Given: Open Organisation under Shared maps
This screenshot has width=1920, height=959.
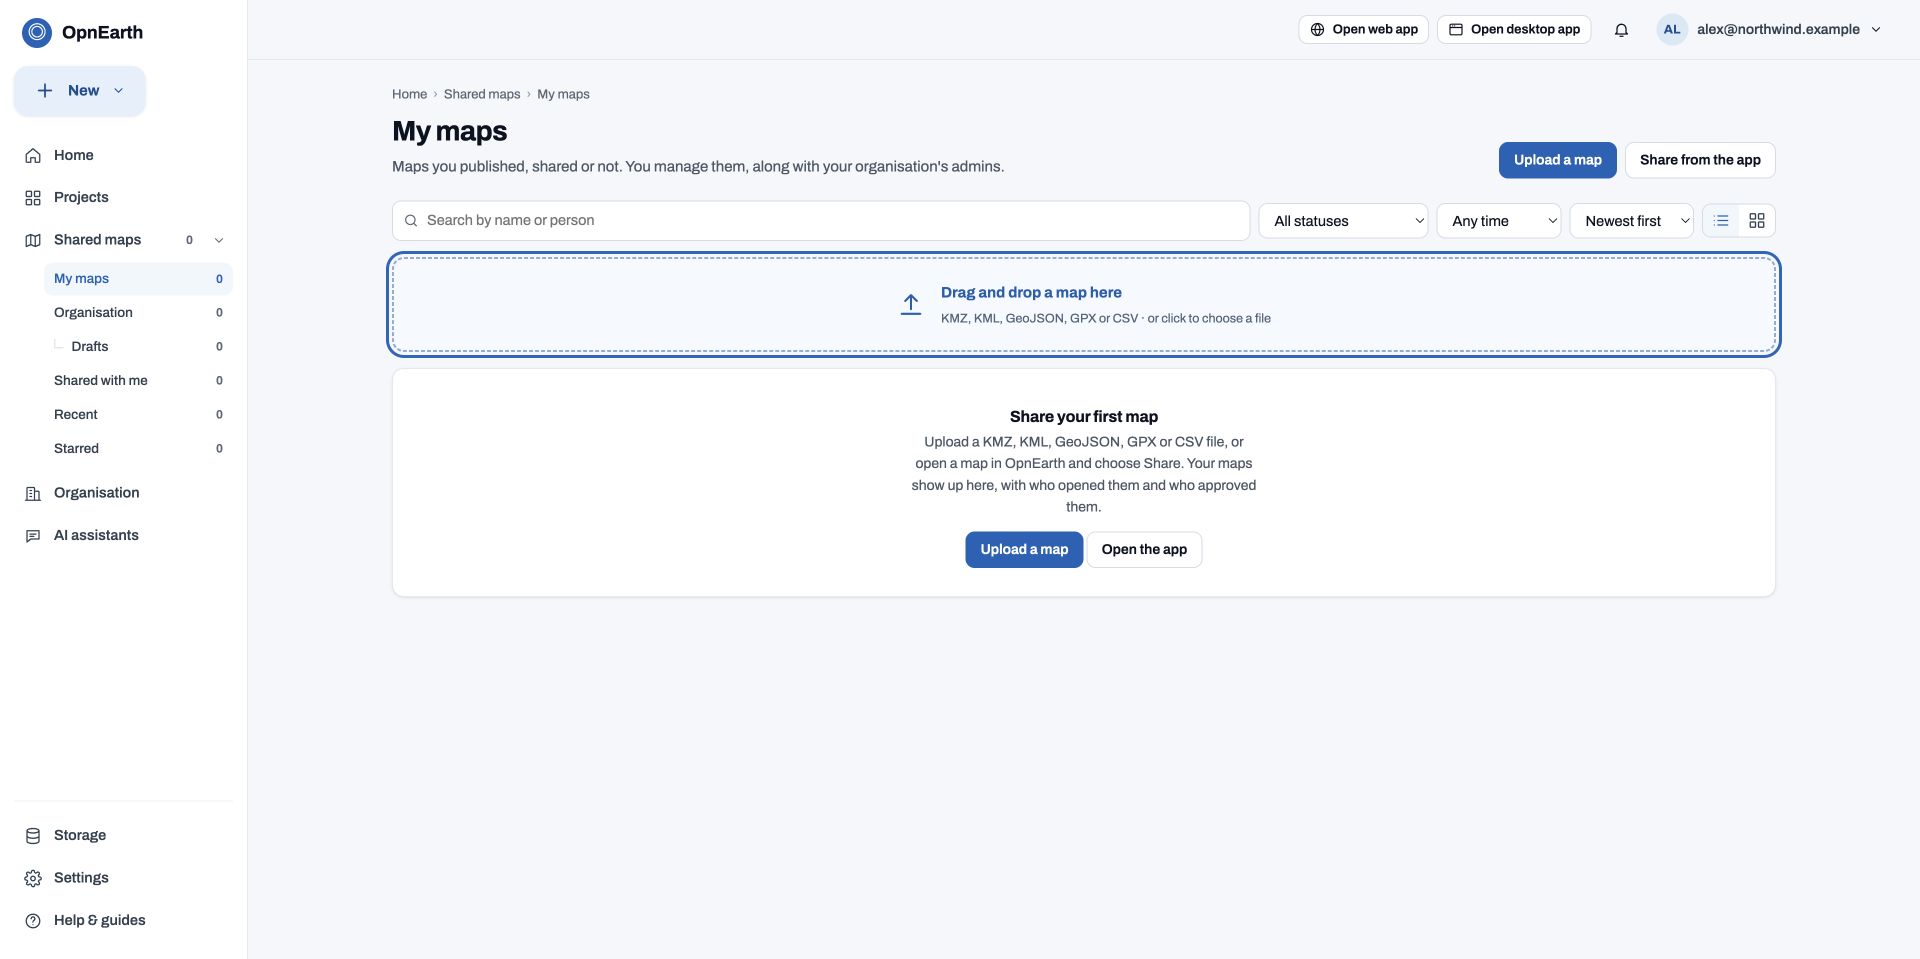Looking at the screenshot, I should click(x=138, y=313).
